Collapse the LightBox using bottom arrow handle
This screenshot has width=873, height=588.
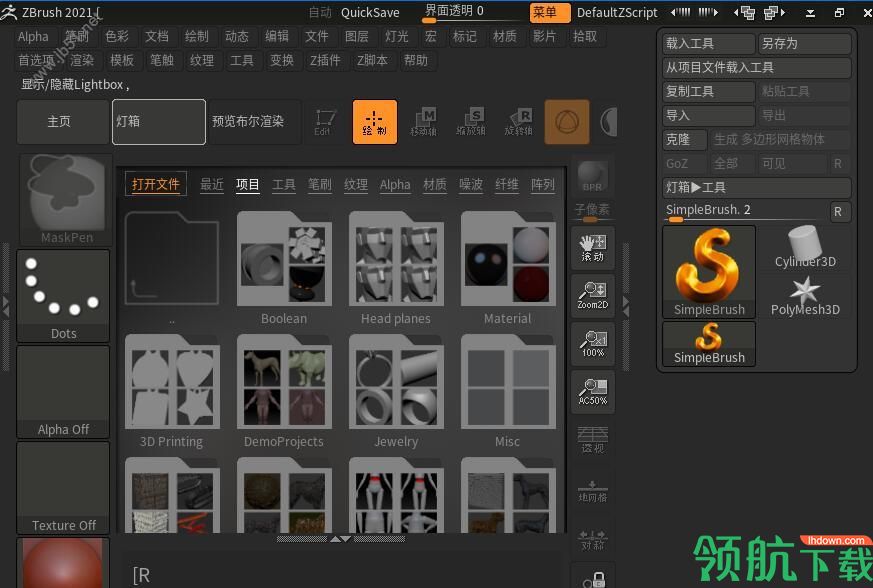click(341, 539)
